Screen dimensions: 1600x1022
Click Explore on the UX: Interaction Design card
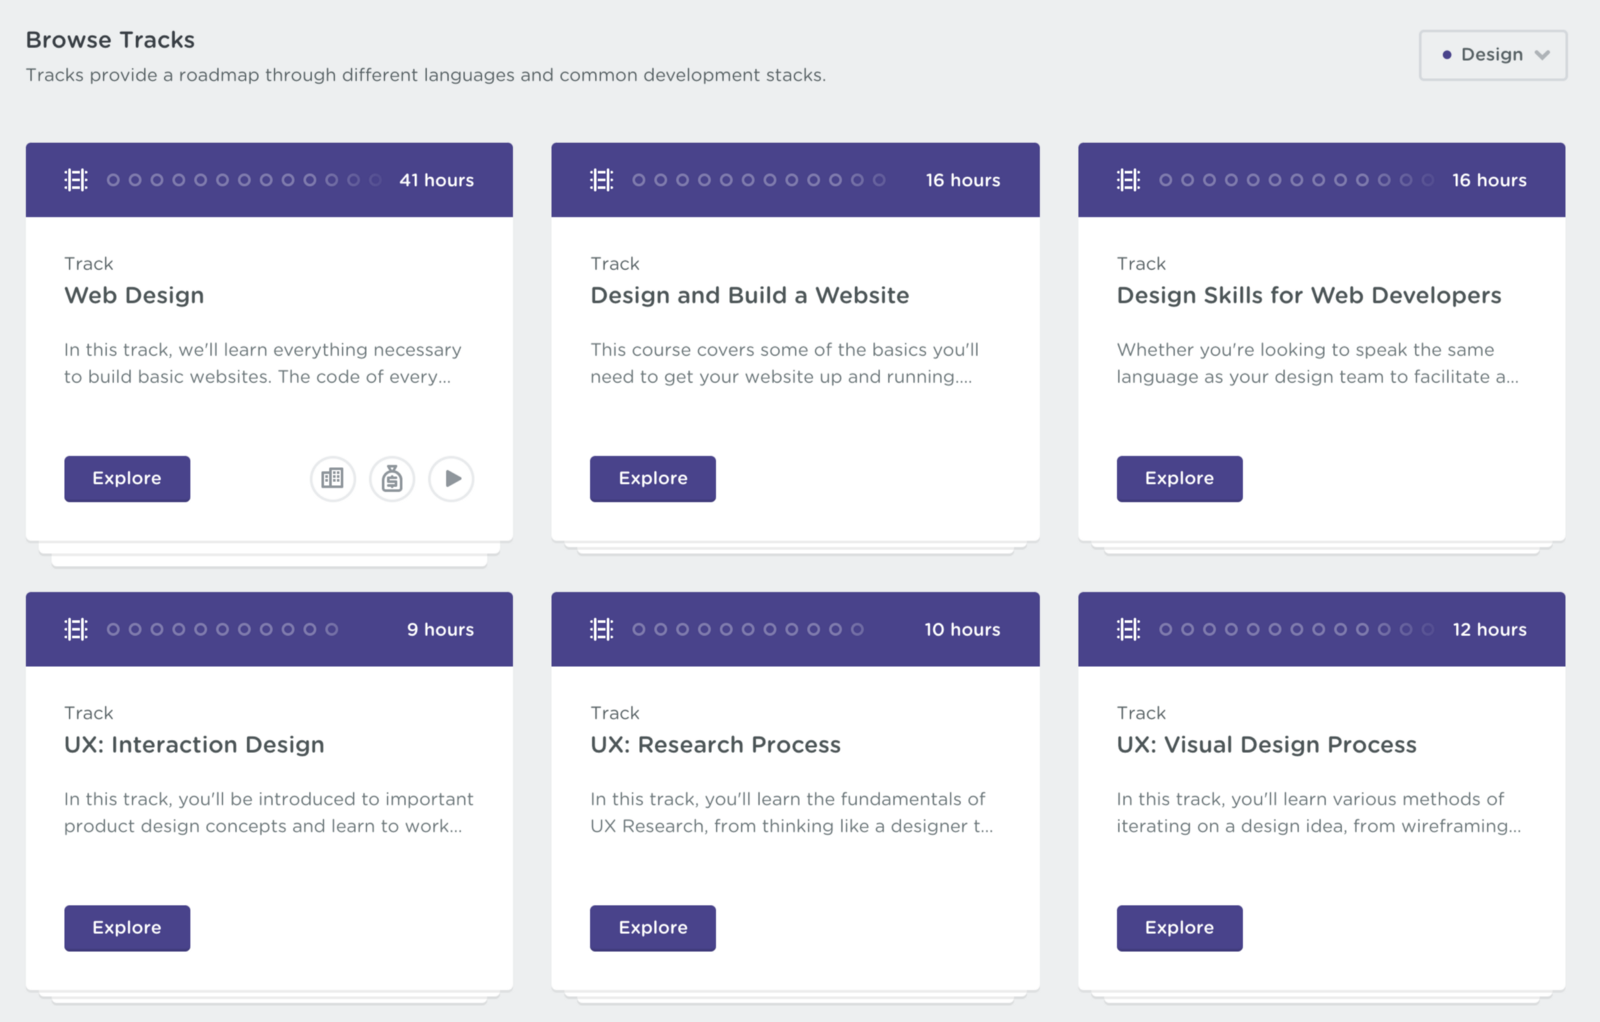pyautogui.click(x=126, y=928)
